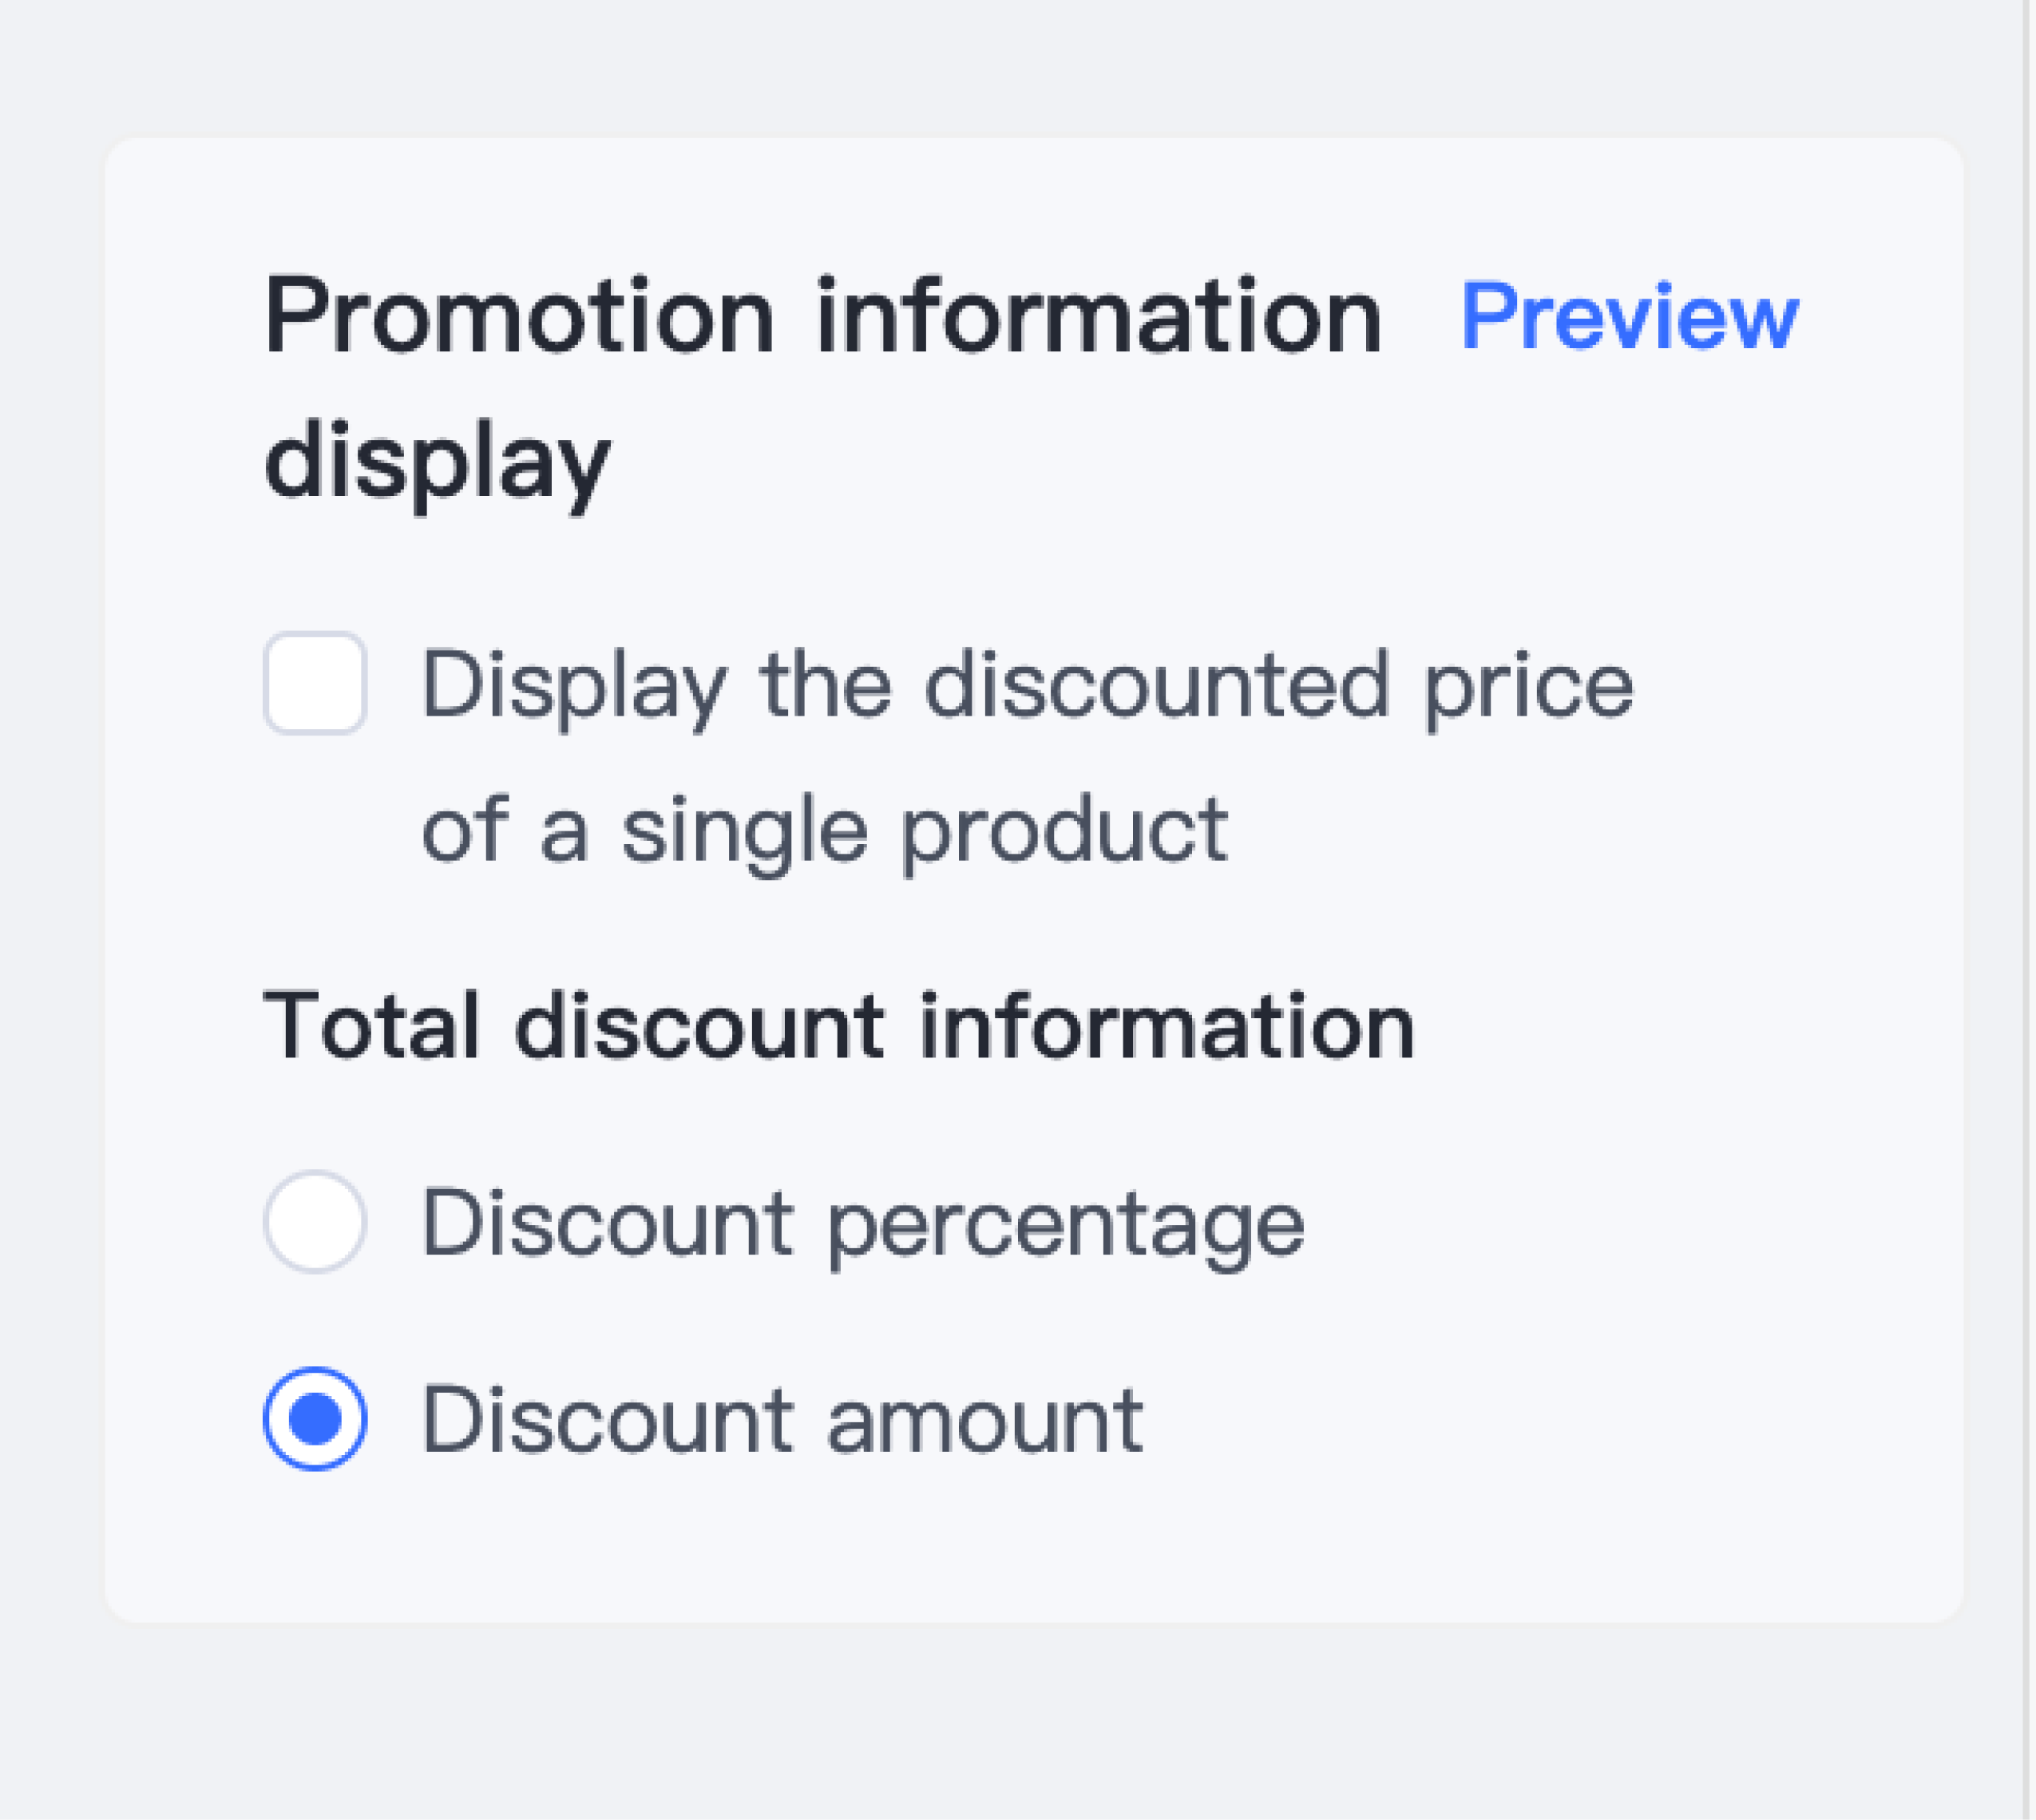Choose the Discount amount radio button
2036x1820 pixels.
pos(315,1418)
